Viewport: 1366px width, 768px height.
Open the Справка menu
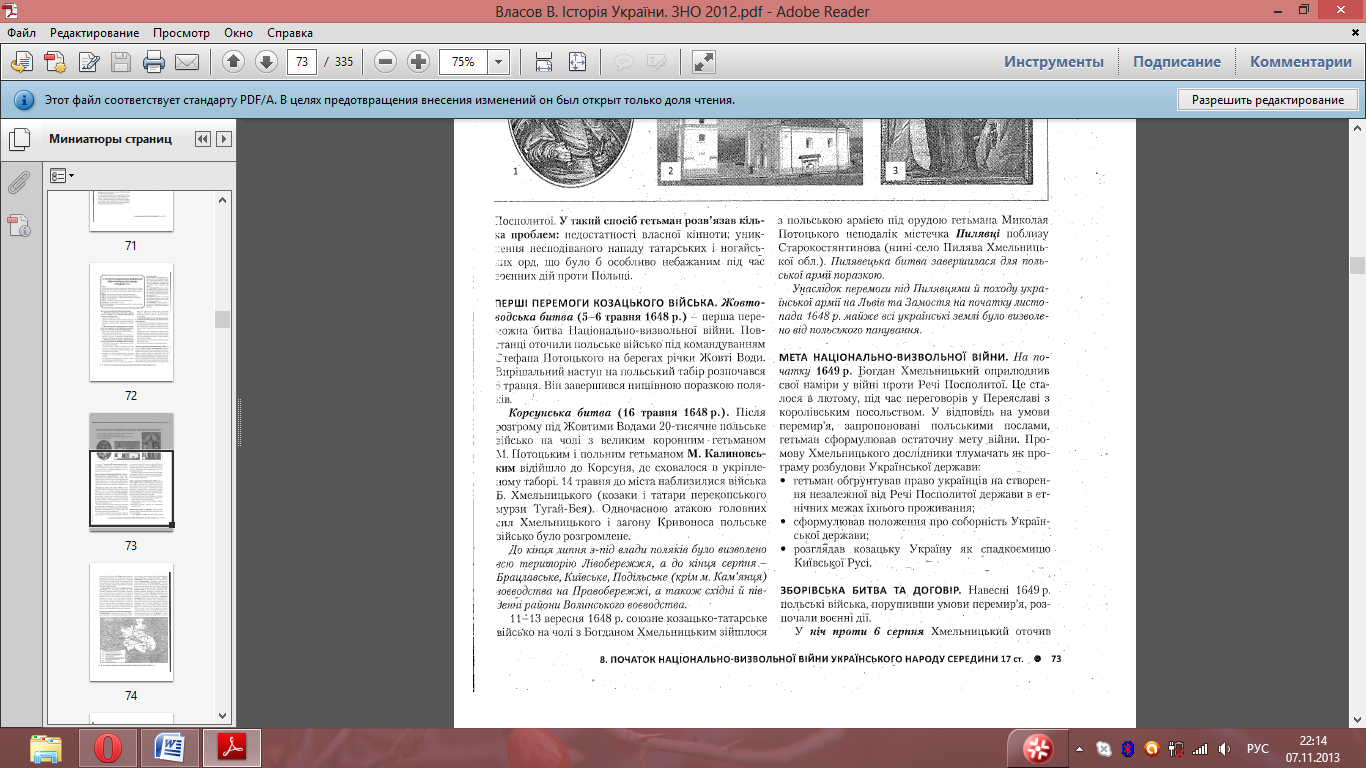click(292, 33)
